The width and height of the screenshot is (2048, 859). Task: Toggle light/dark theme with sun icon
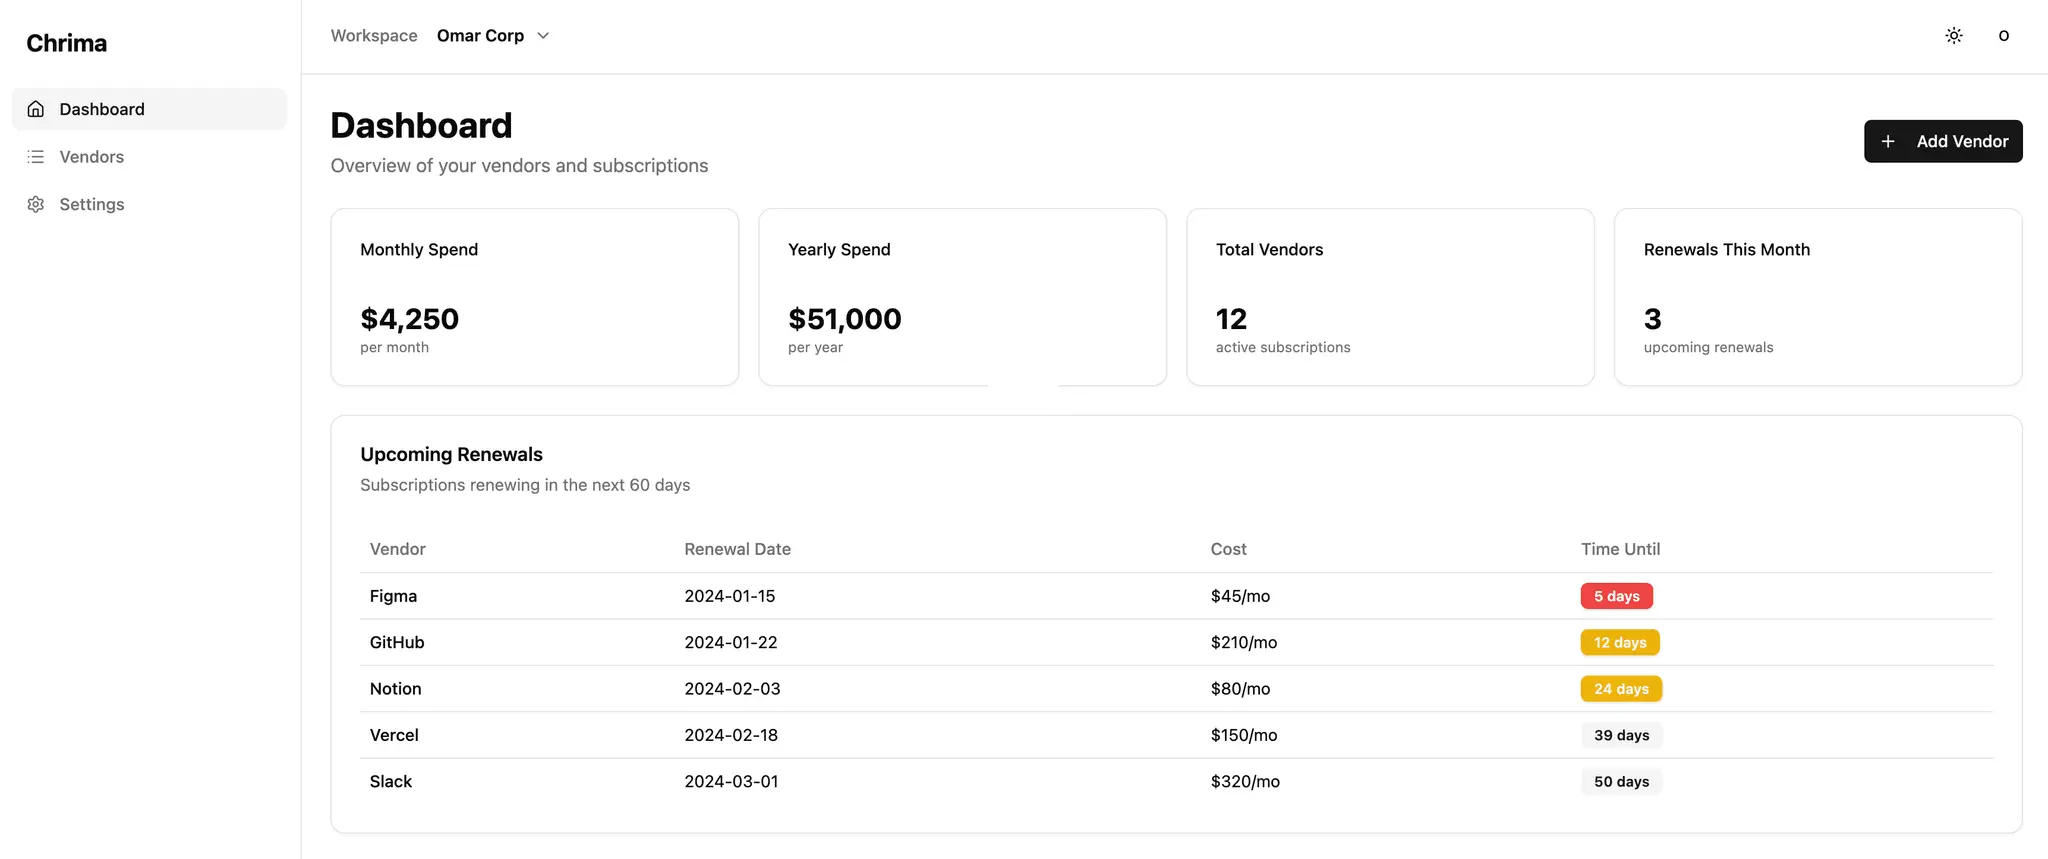click(x=1954, y=36)
